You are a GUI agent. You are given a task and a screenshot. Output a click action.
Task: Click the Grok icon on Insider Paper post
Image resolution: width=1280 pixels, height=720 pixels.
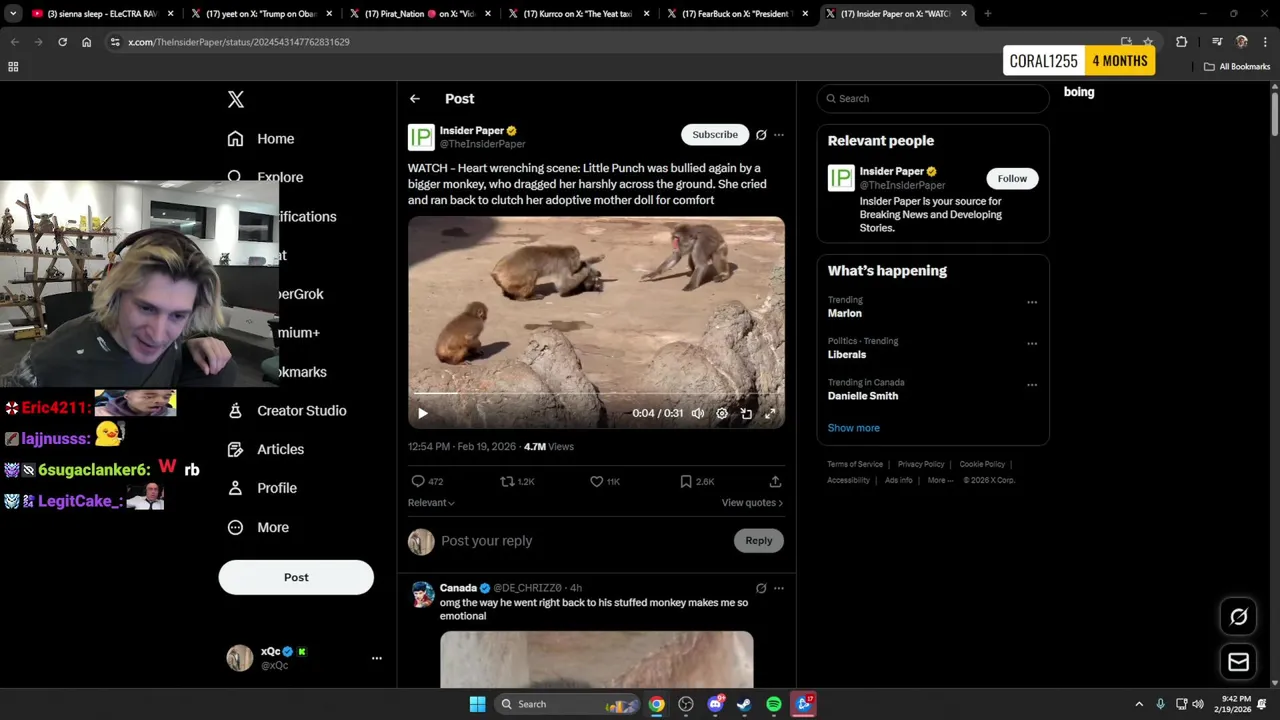pos(761,135)
